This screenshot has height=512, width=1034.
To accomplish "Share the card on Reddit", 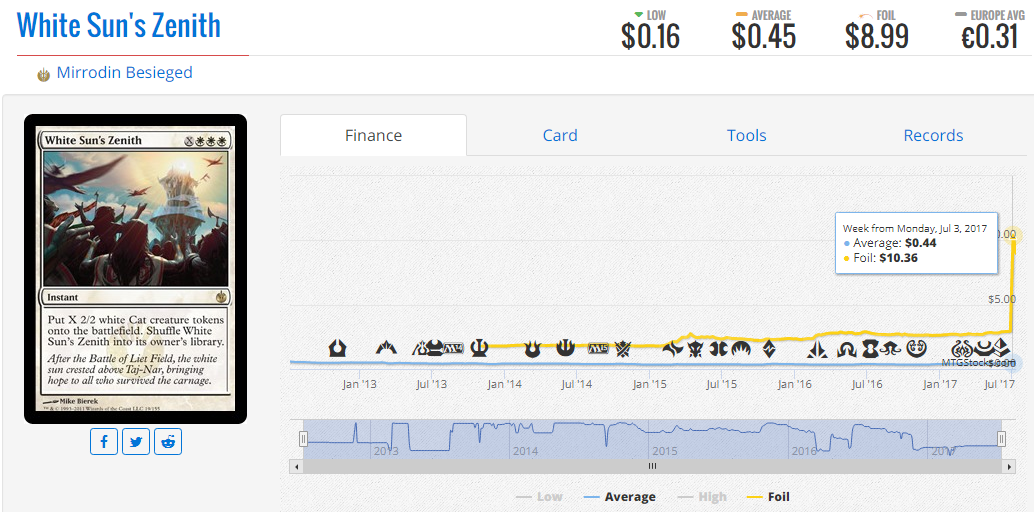I will (168, 441).
